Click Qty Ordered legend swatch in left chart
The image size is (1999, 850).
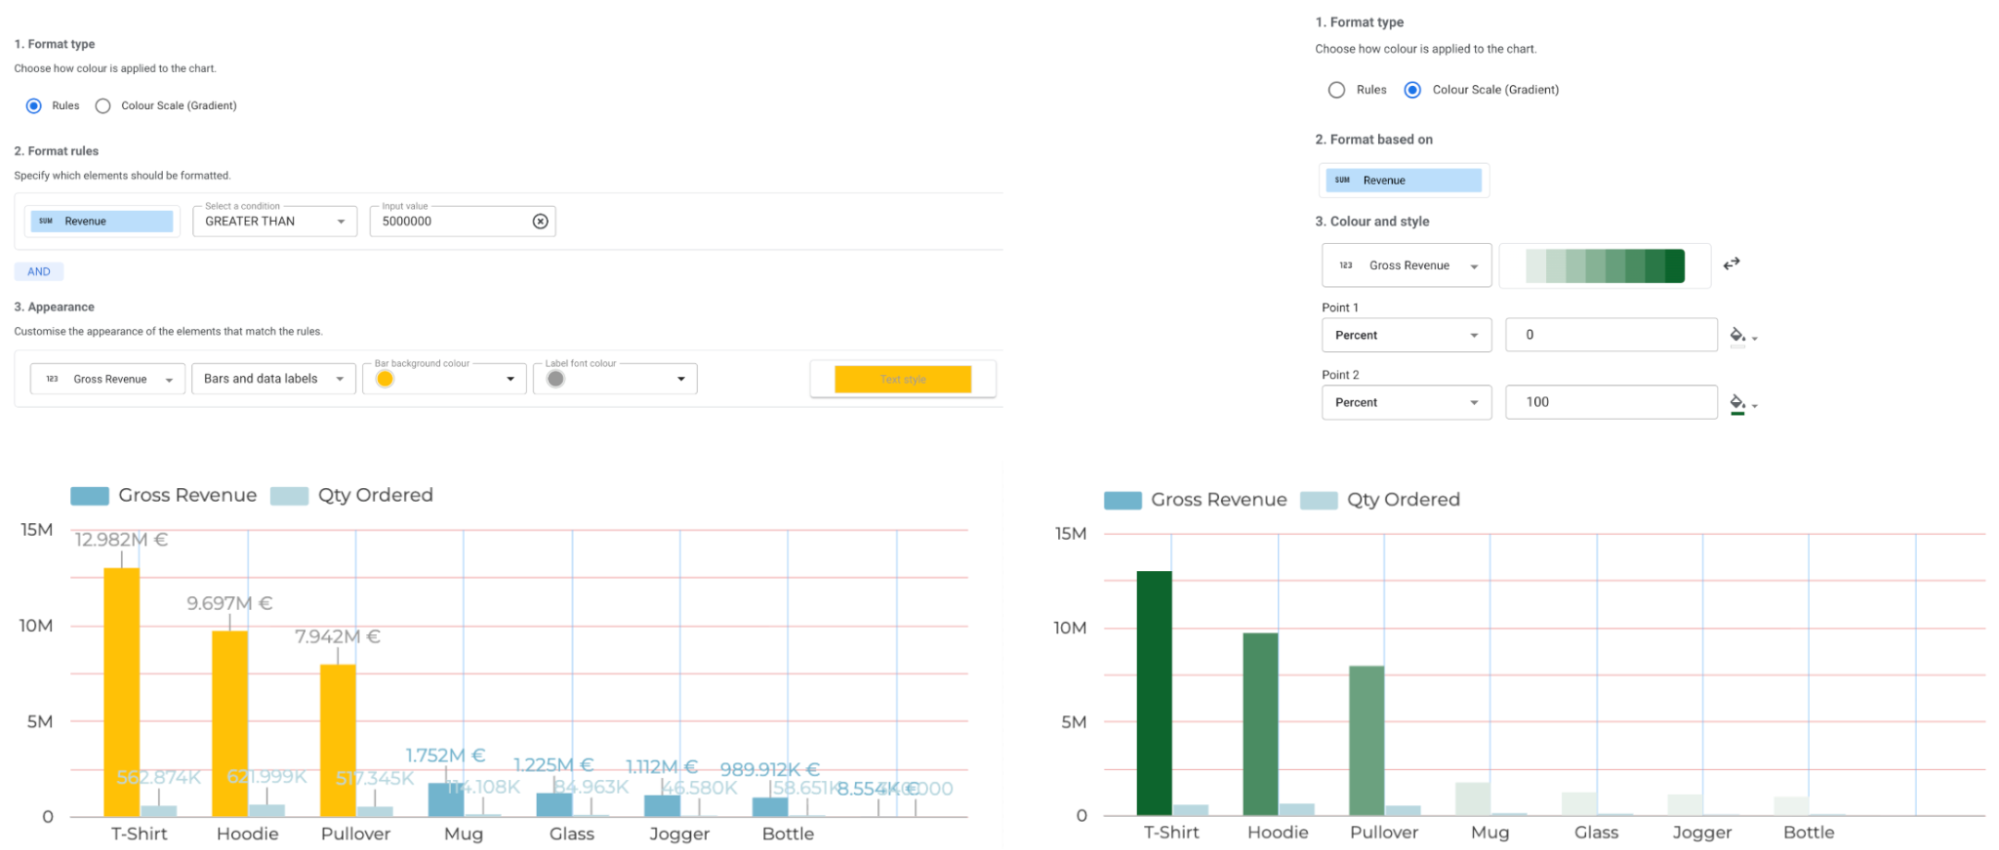point(290,496)
